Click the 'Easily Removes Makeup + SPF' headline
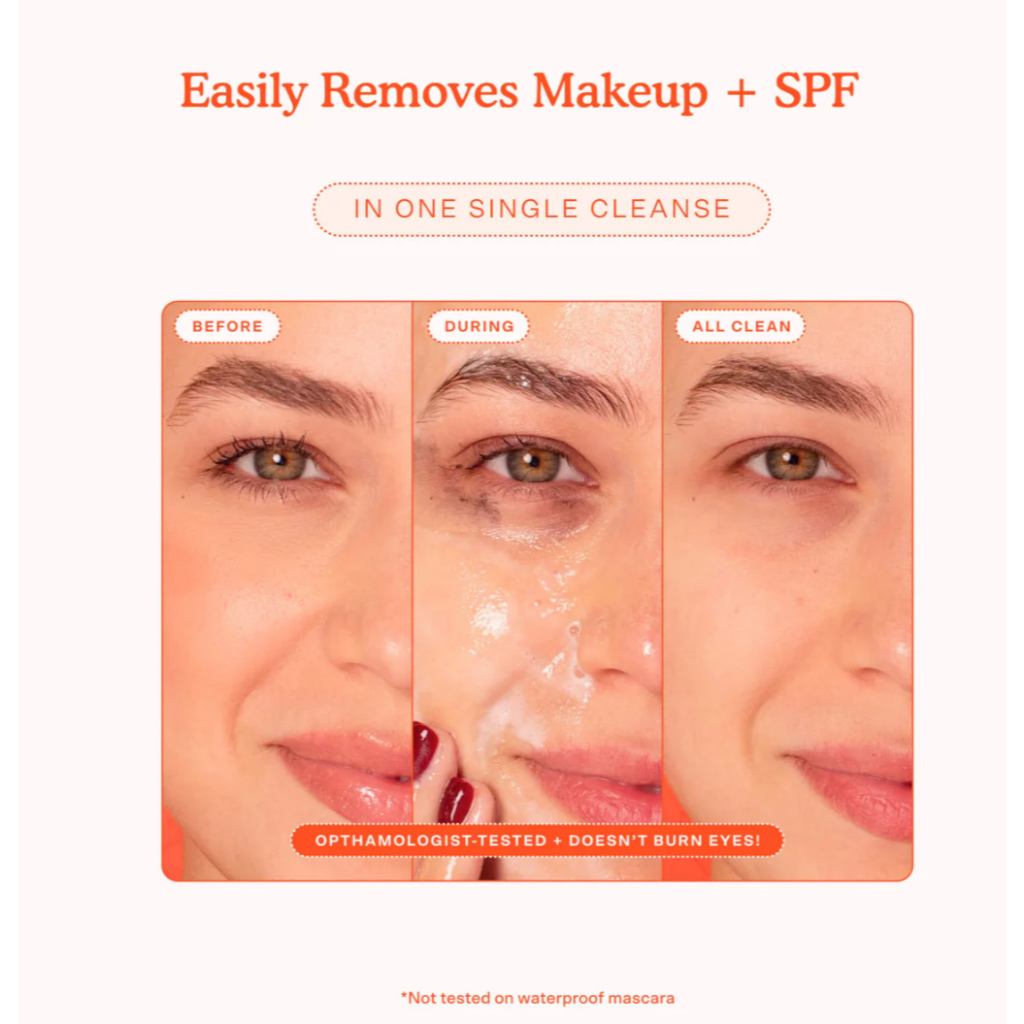Screen dimensions: 1024x1024 coord(519,91)
